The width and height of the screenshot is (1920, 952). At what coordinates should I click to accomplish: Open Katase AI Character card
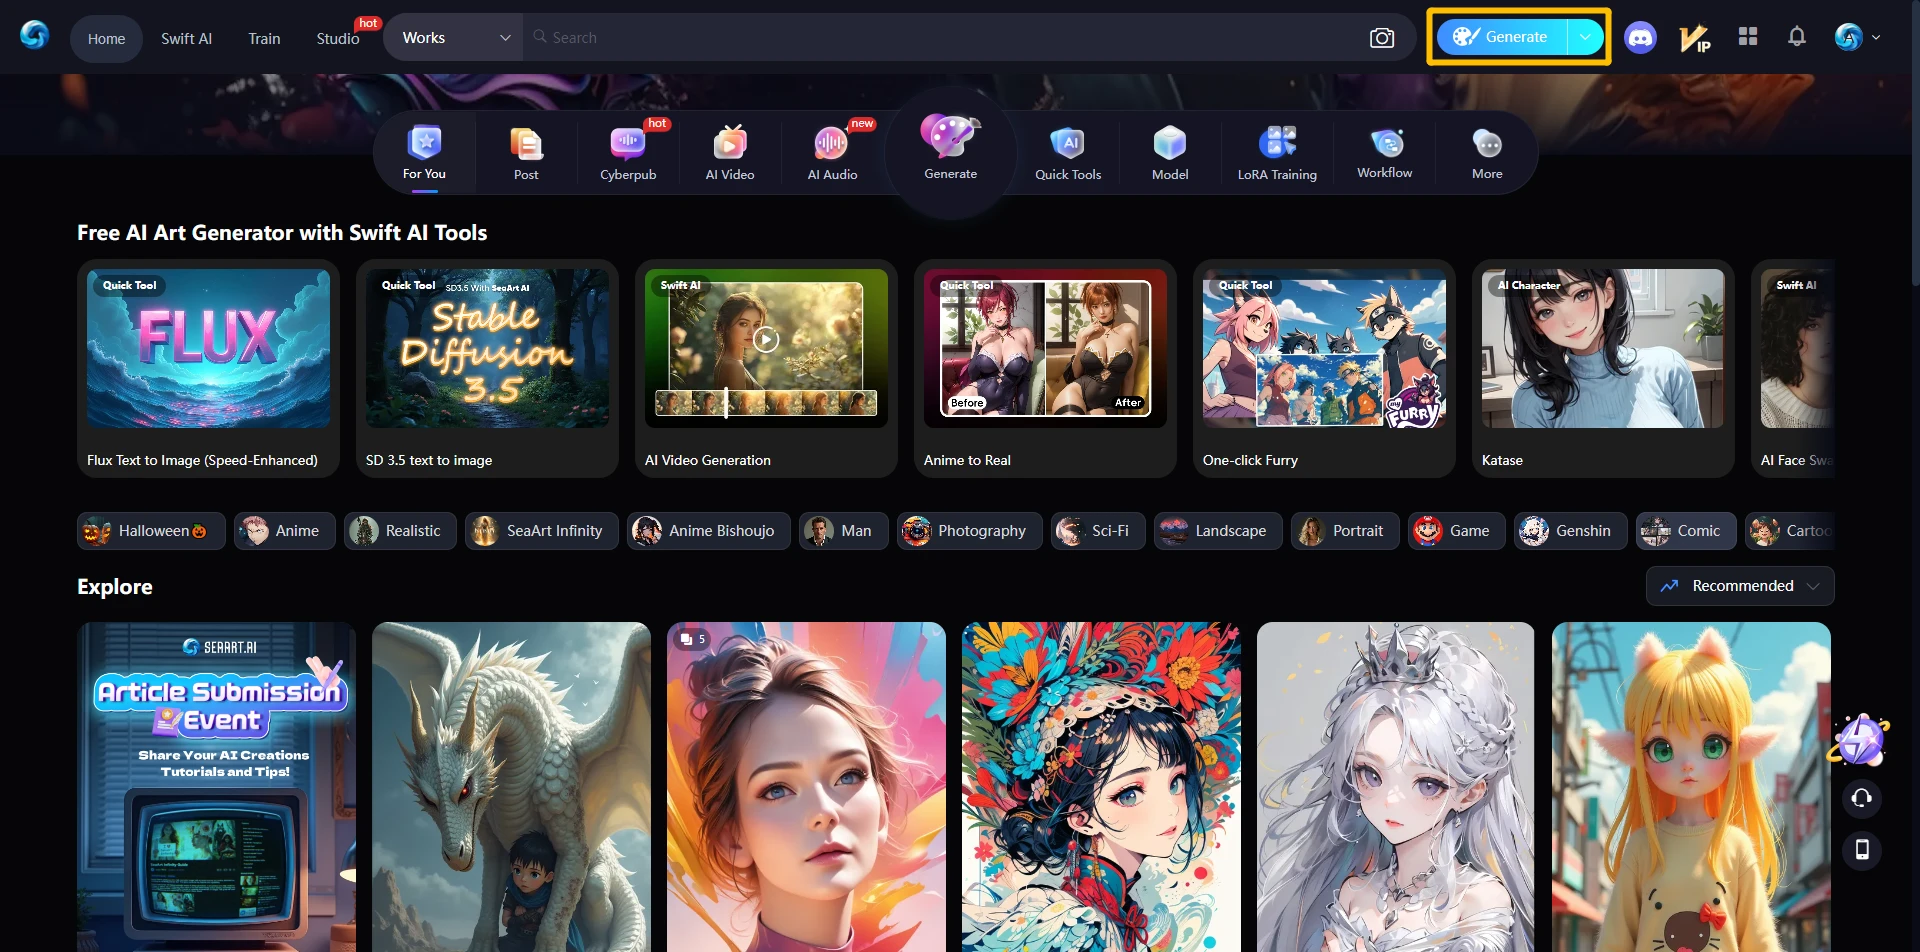(1603, 369)
